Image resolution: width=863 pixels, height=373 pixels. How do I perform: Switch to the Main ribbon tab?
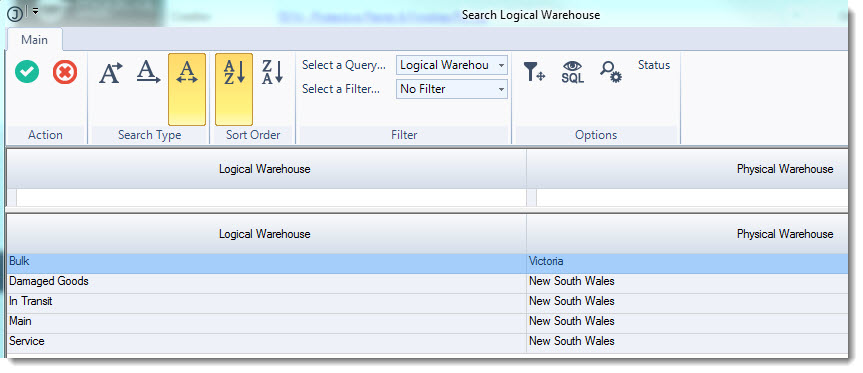[34, 40]
